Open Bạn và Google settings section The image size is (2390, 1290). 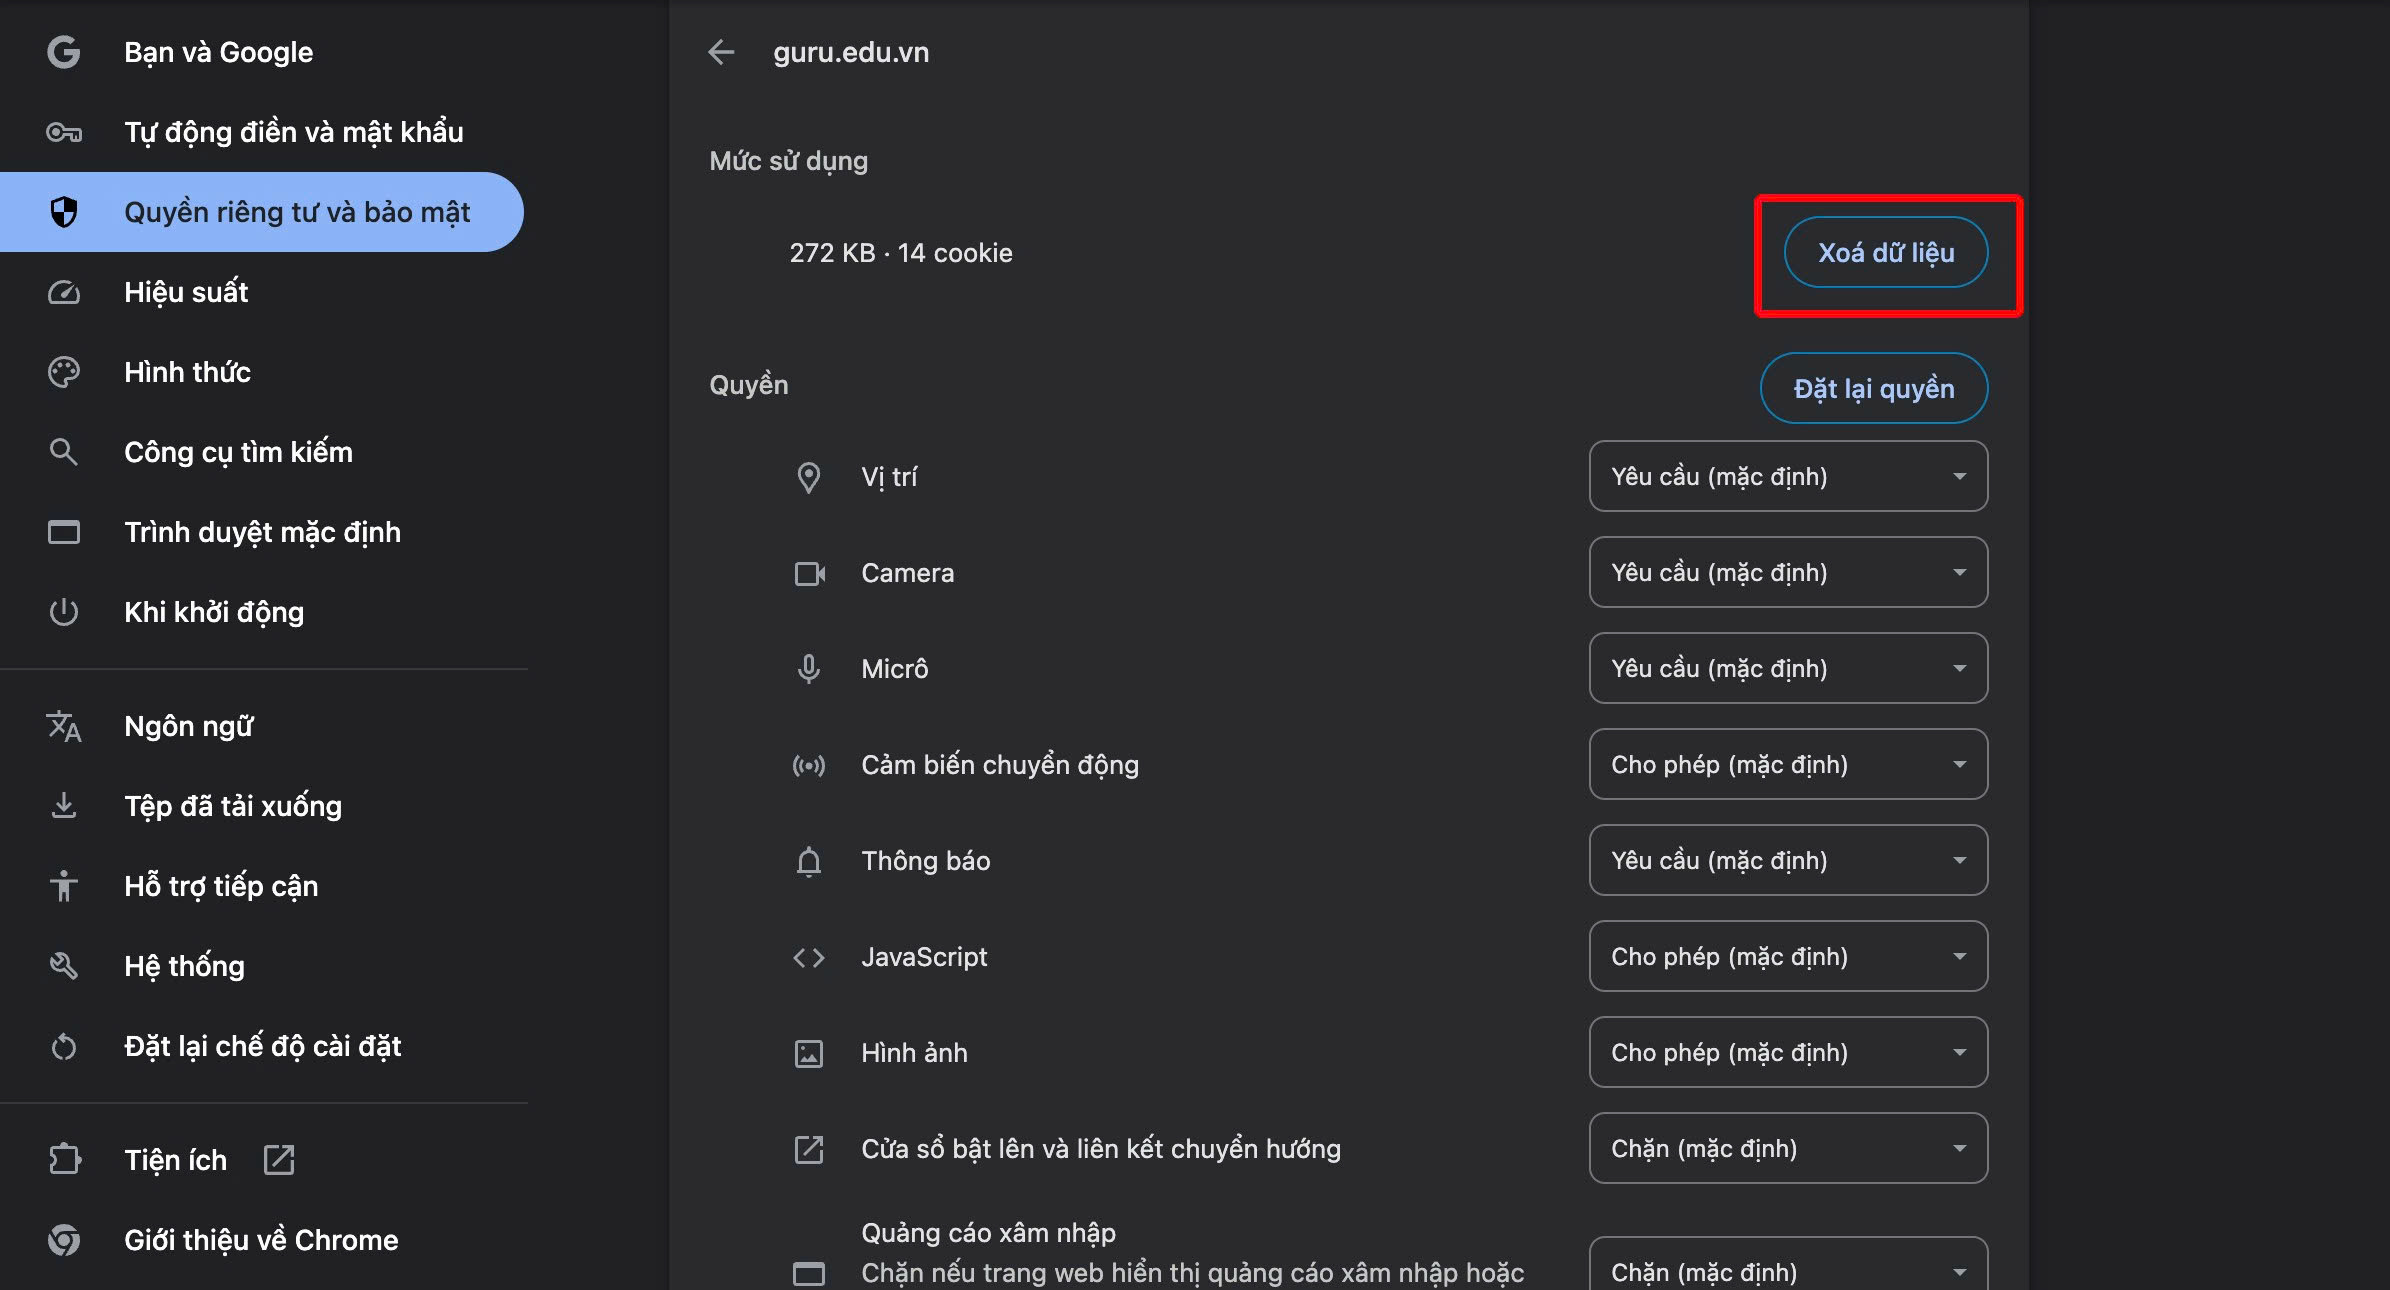point(262,52)
